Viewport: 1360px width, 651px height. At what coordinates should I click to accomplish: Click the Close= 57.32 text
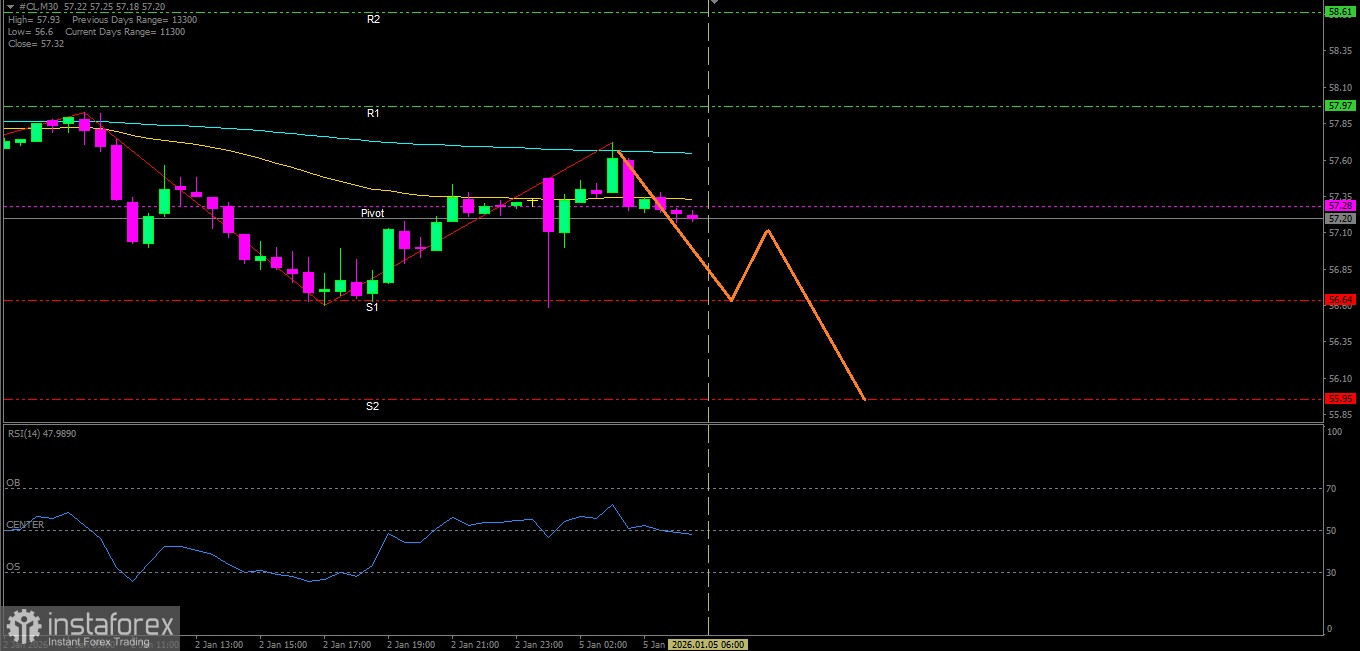tap(36, 44)
